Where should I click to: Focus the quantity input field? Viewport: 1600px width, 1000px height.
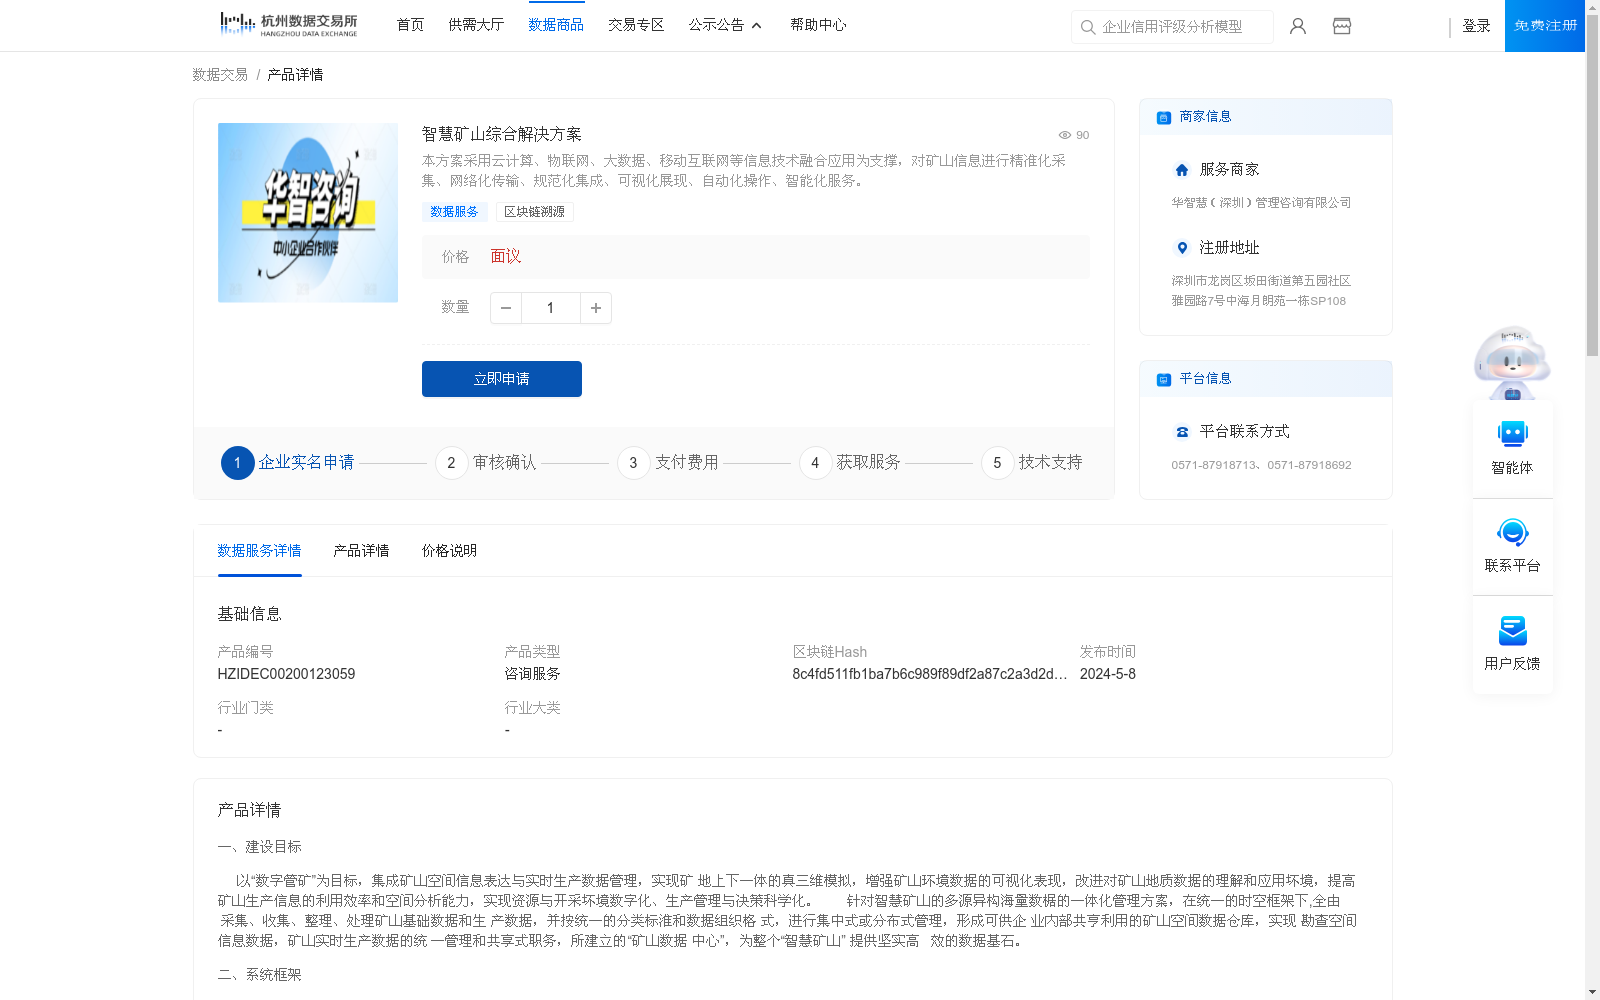(x=551, y=308)
